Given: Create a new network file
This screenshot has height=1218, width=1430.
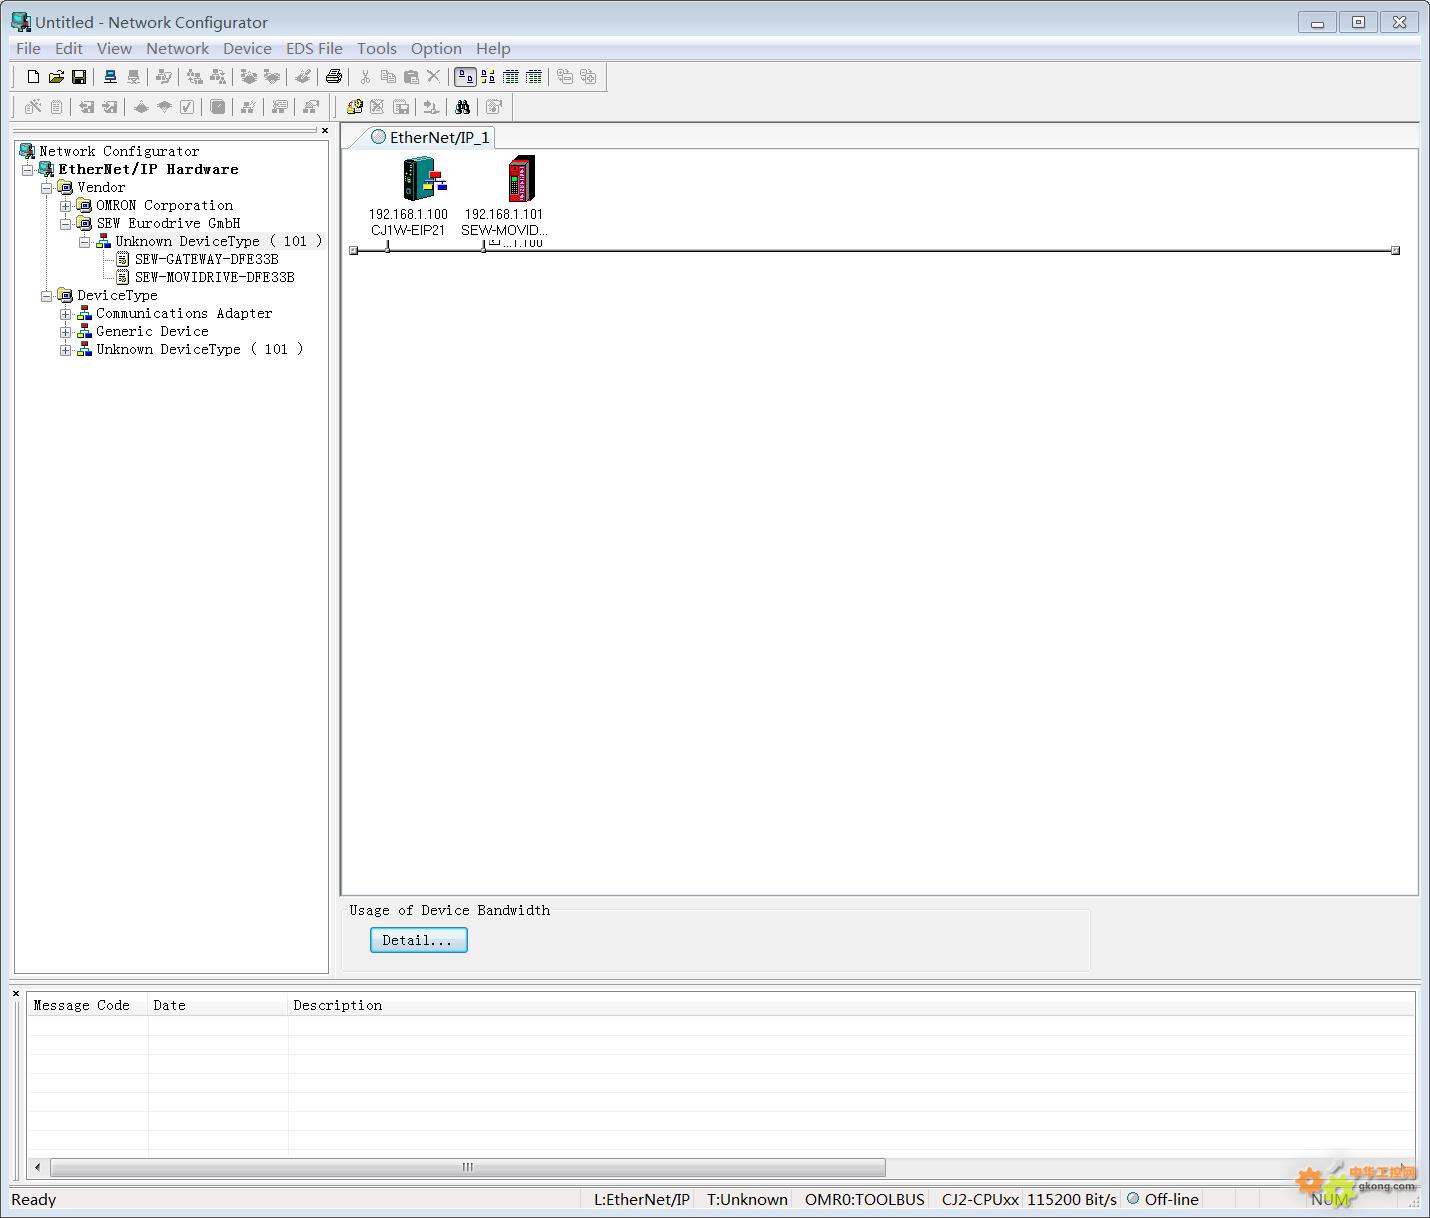Looking at the screenshot, I should 33,77.
